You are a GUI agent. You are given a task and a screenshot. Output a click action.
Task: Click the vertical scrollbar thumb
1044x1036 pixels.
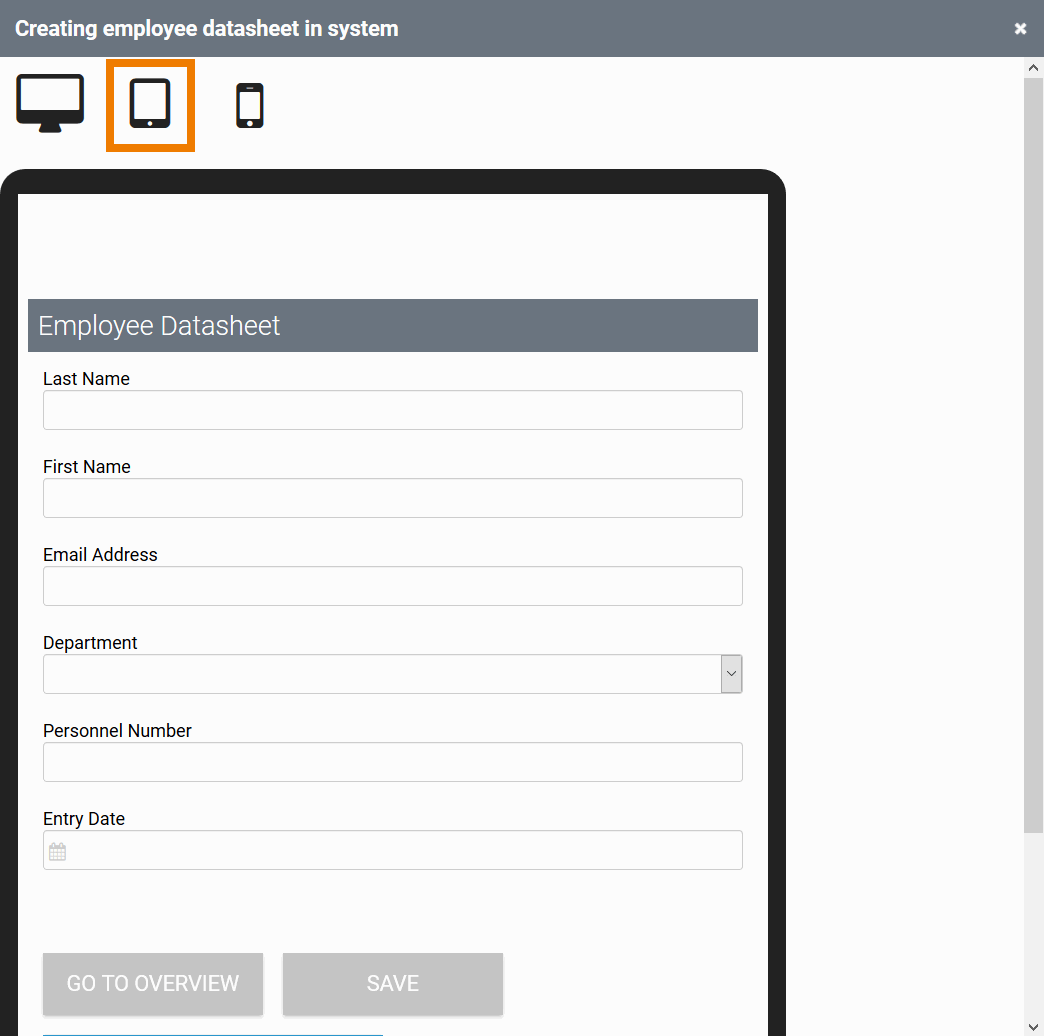(x=1033, y=455)
